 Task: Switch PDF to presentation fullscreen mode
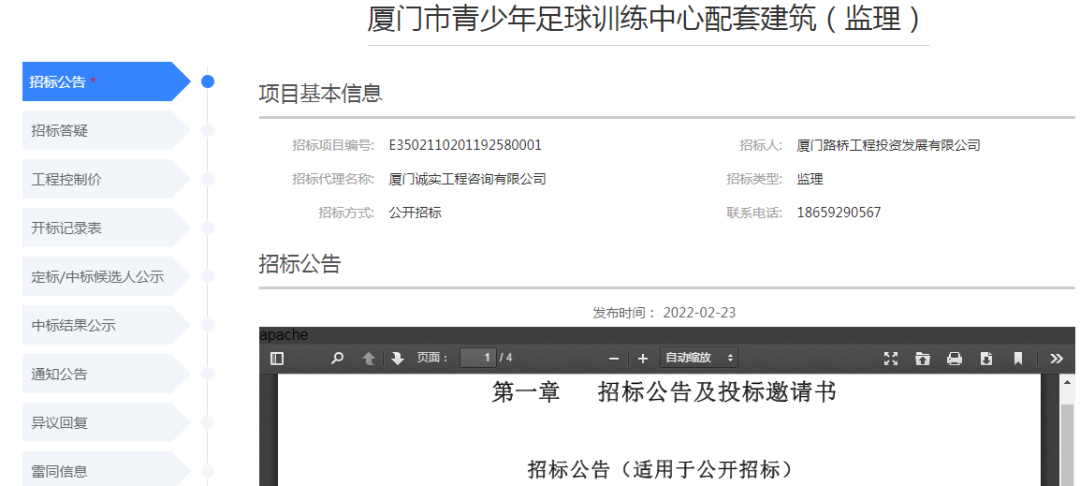891,358
